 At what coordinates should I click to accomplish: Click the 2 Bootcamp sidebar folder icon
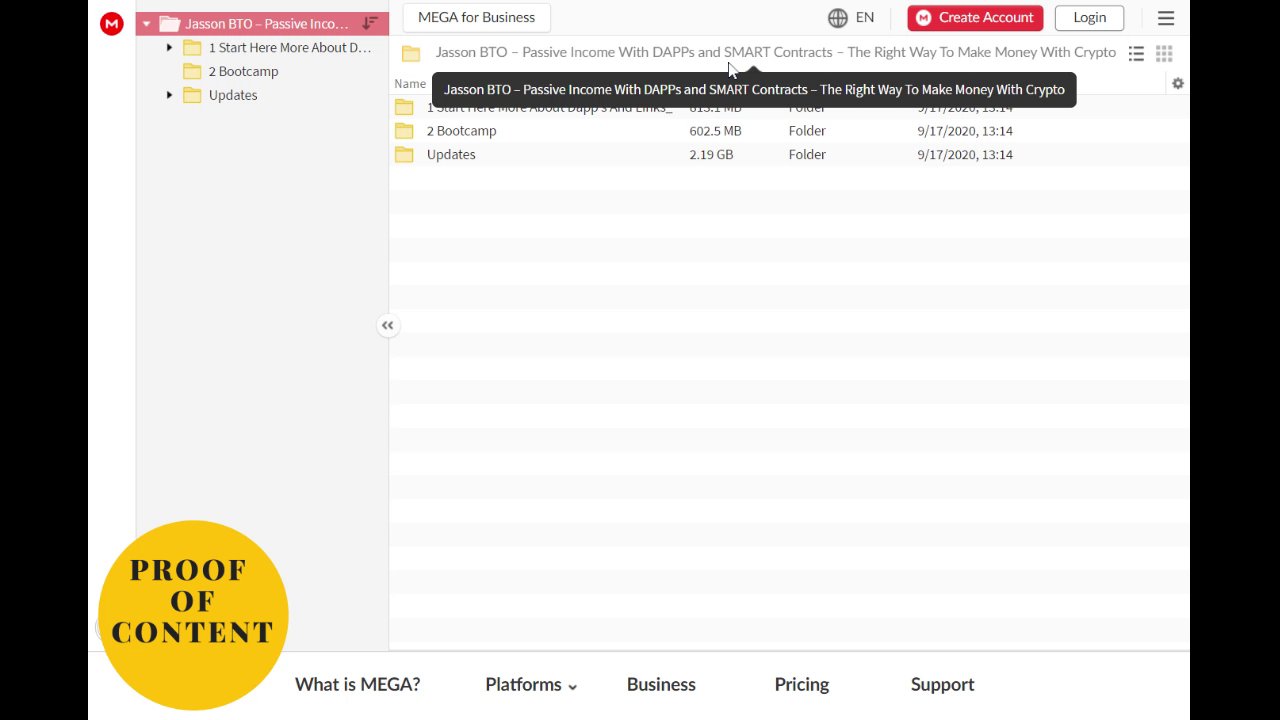192,71
